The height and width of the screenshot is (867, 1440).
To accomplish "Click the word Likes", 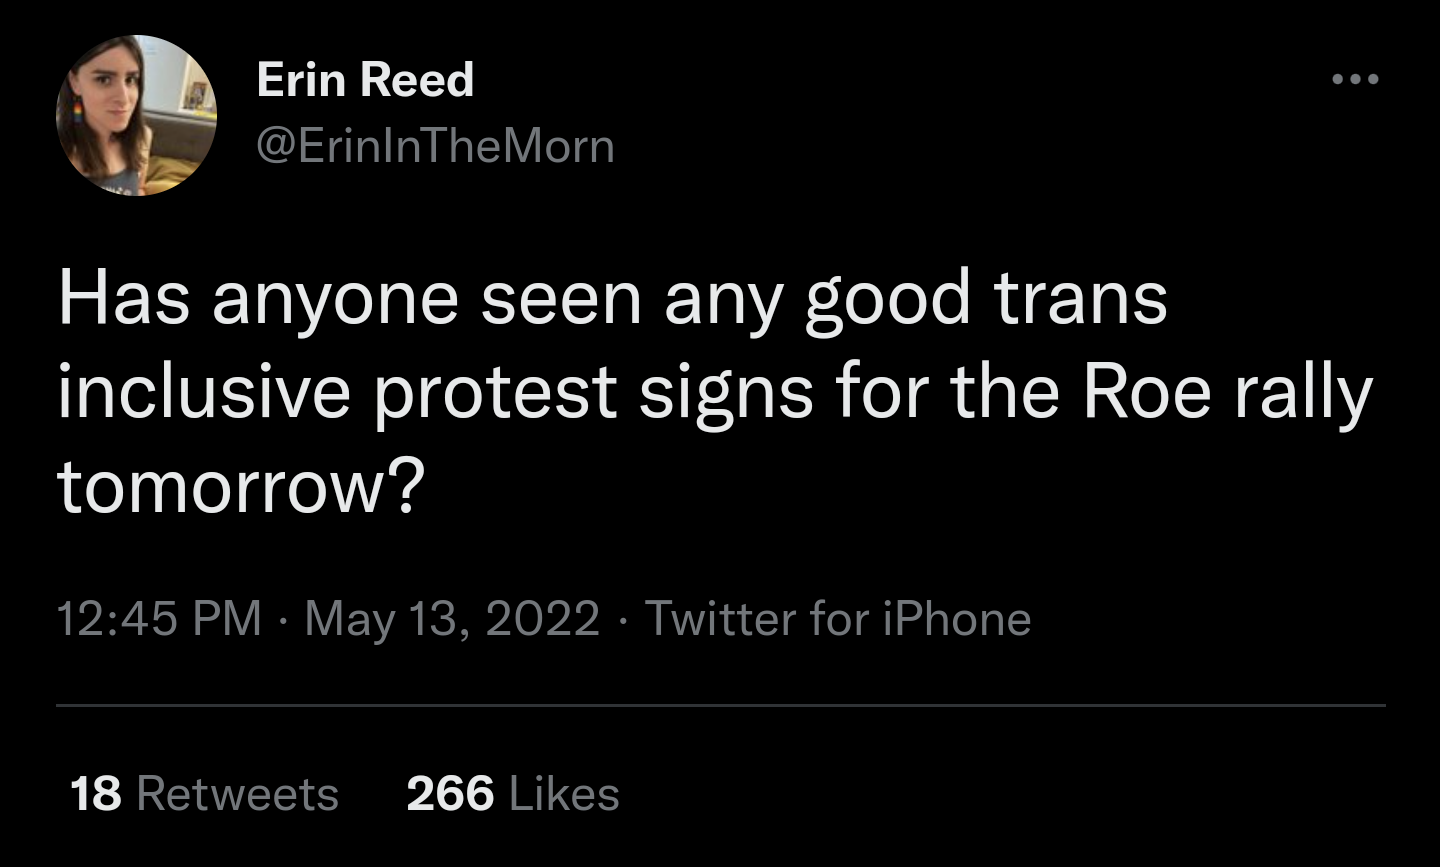I will click(564, 794).
